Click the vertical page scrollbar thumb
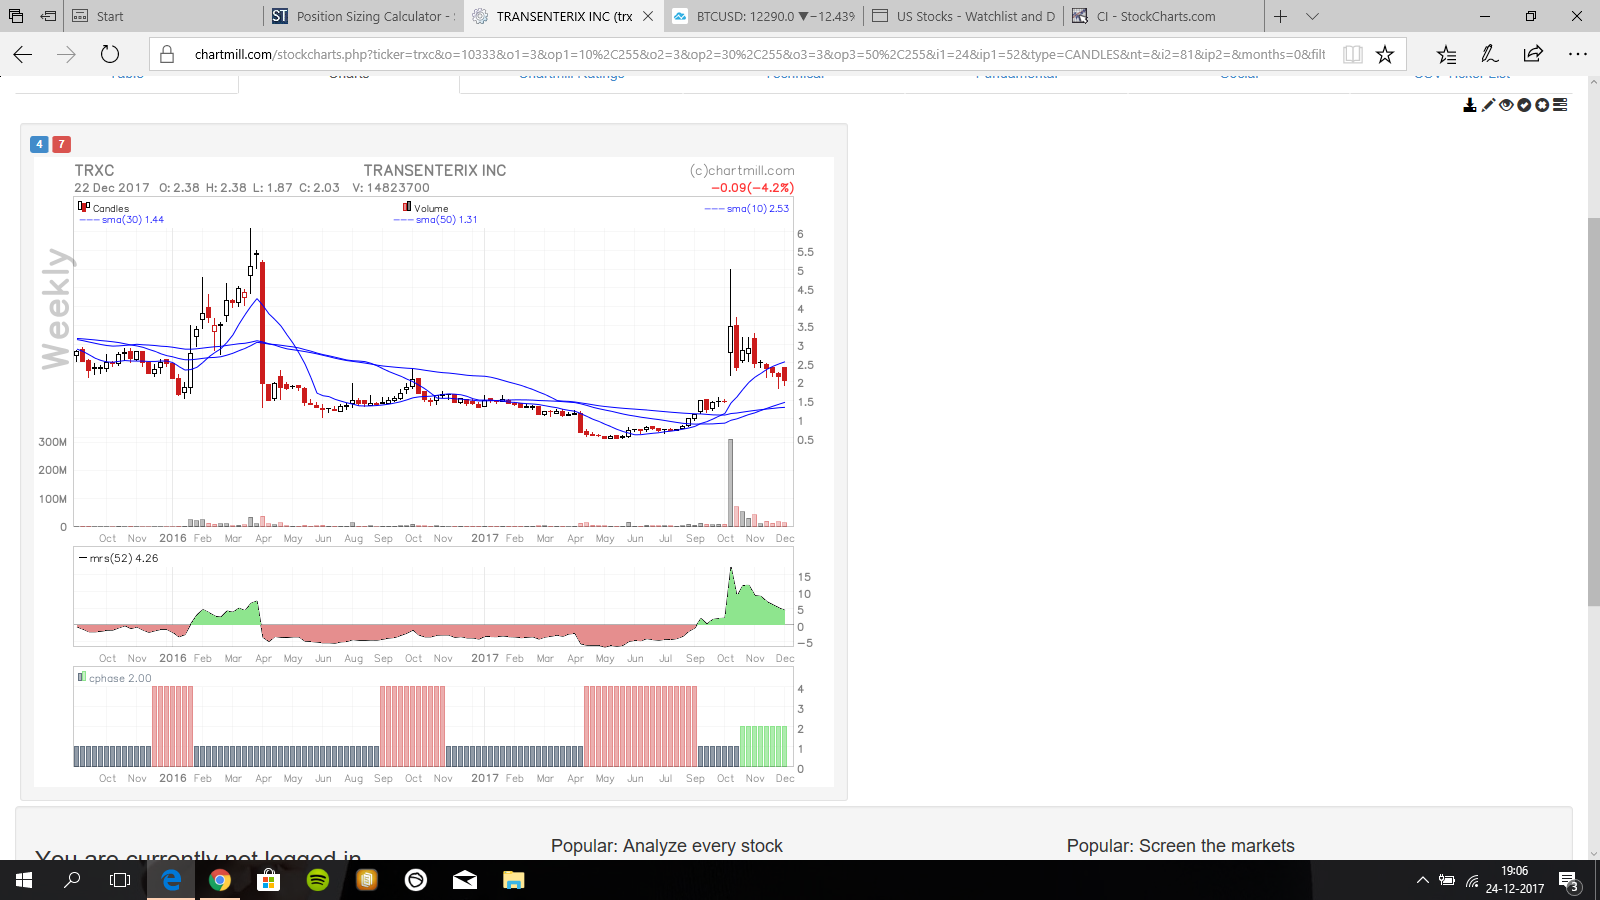 (x=1593, y=410)
